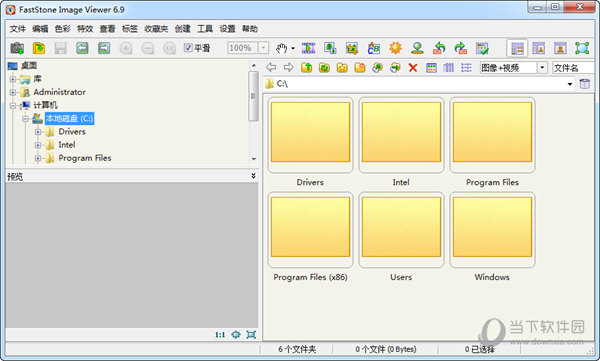
Task: Open the C:\ address path dropdown
Action: [570, 84]
